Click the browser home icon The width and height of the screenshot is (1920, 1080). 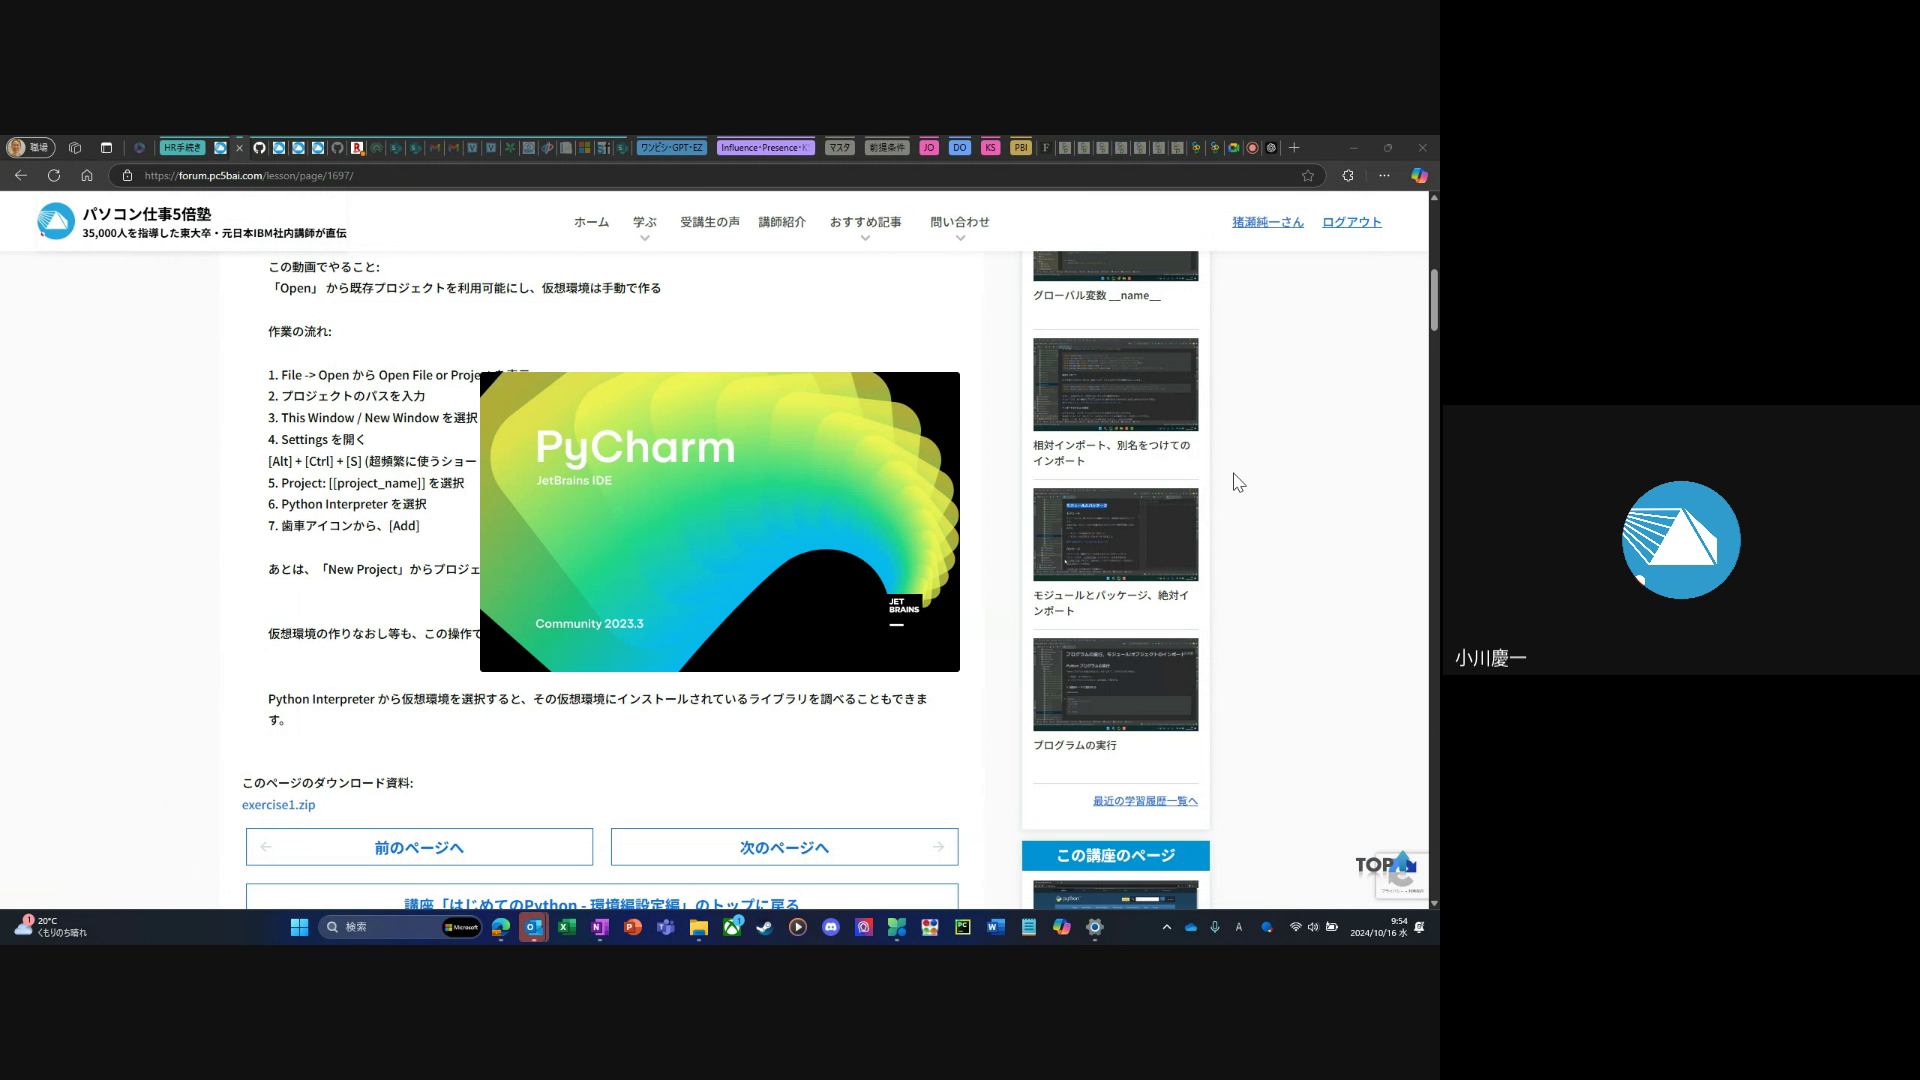click(87, 175)
